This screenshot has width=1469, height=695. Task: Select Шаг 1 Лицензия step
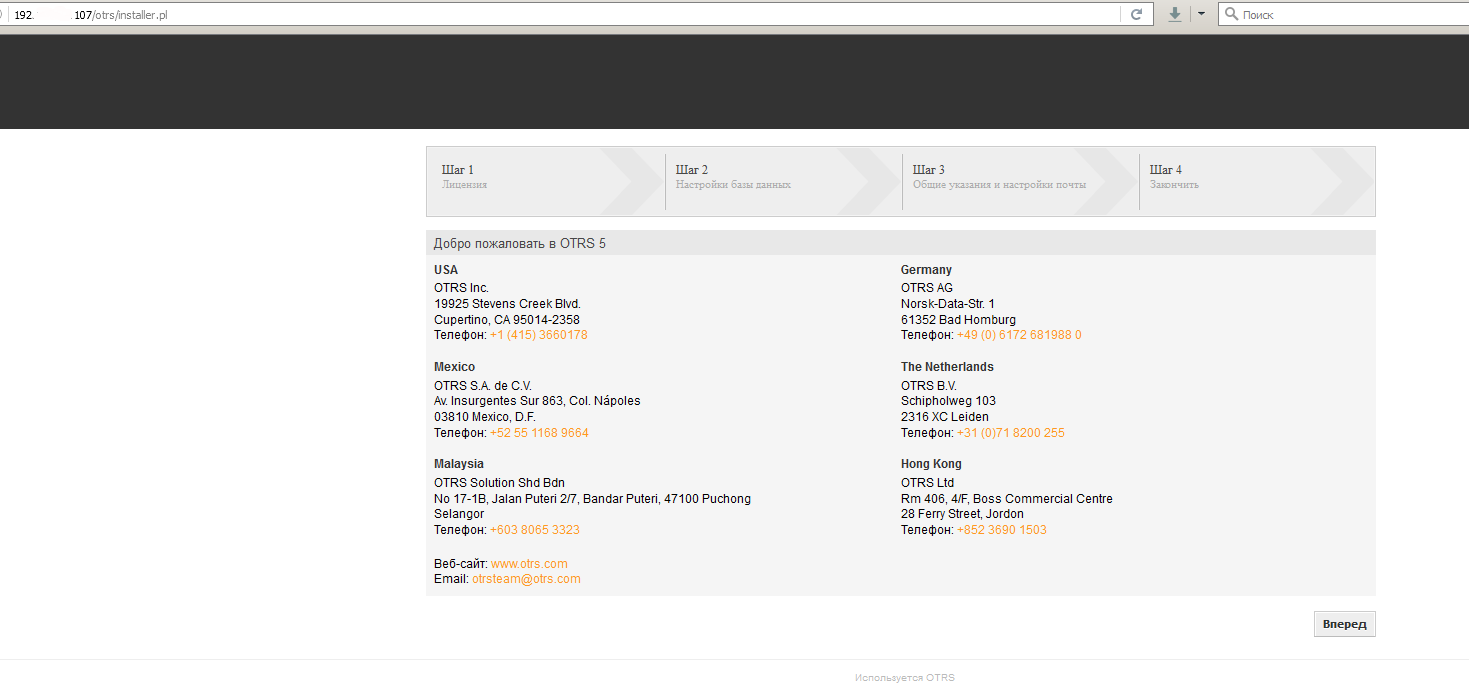point(545,181)
